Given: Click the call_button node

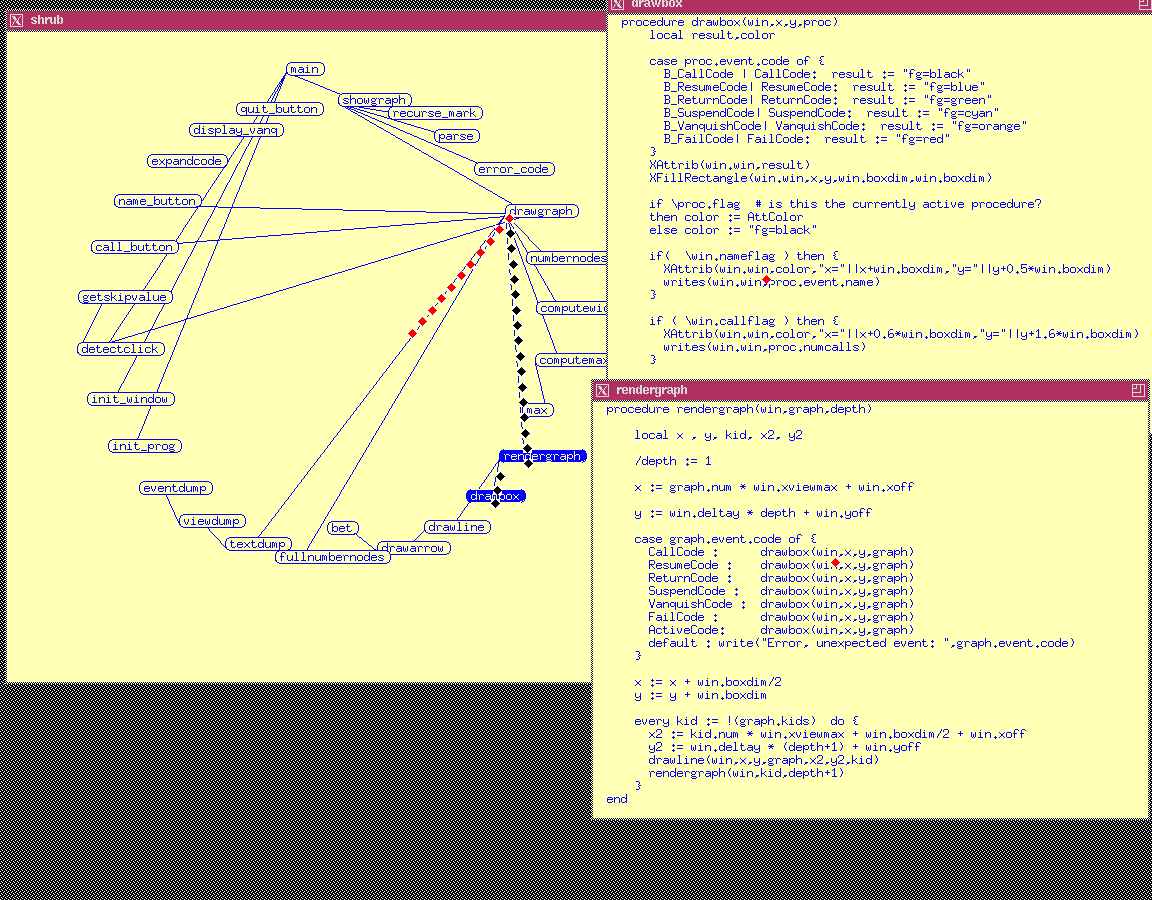Looking at the screenshot, I should pyautogui.click(x=134, y=247).
